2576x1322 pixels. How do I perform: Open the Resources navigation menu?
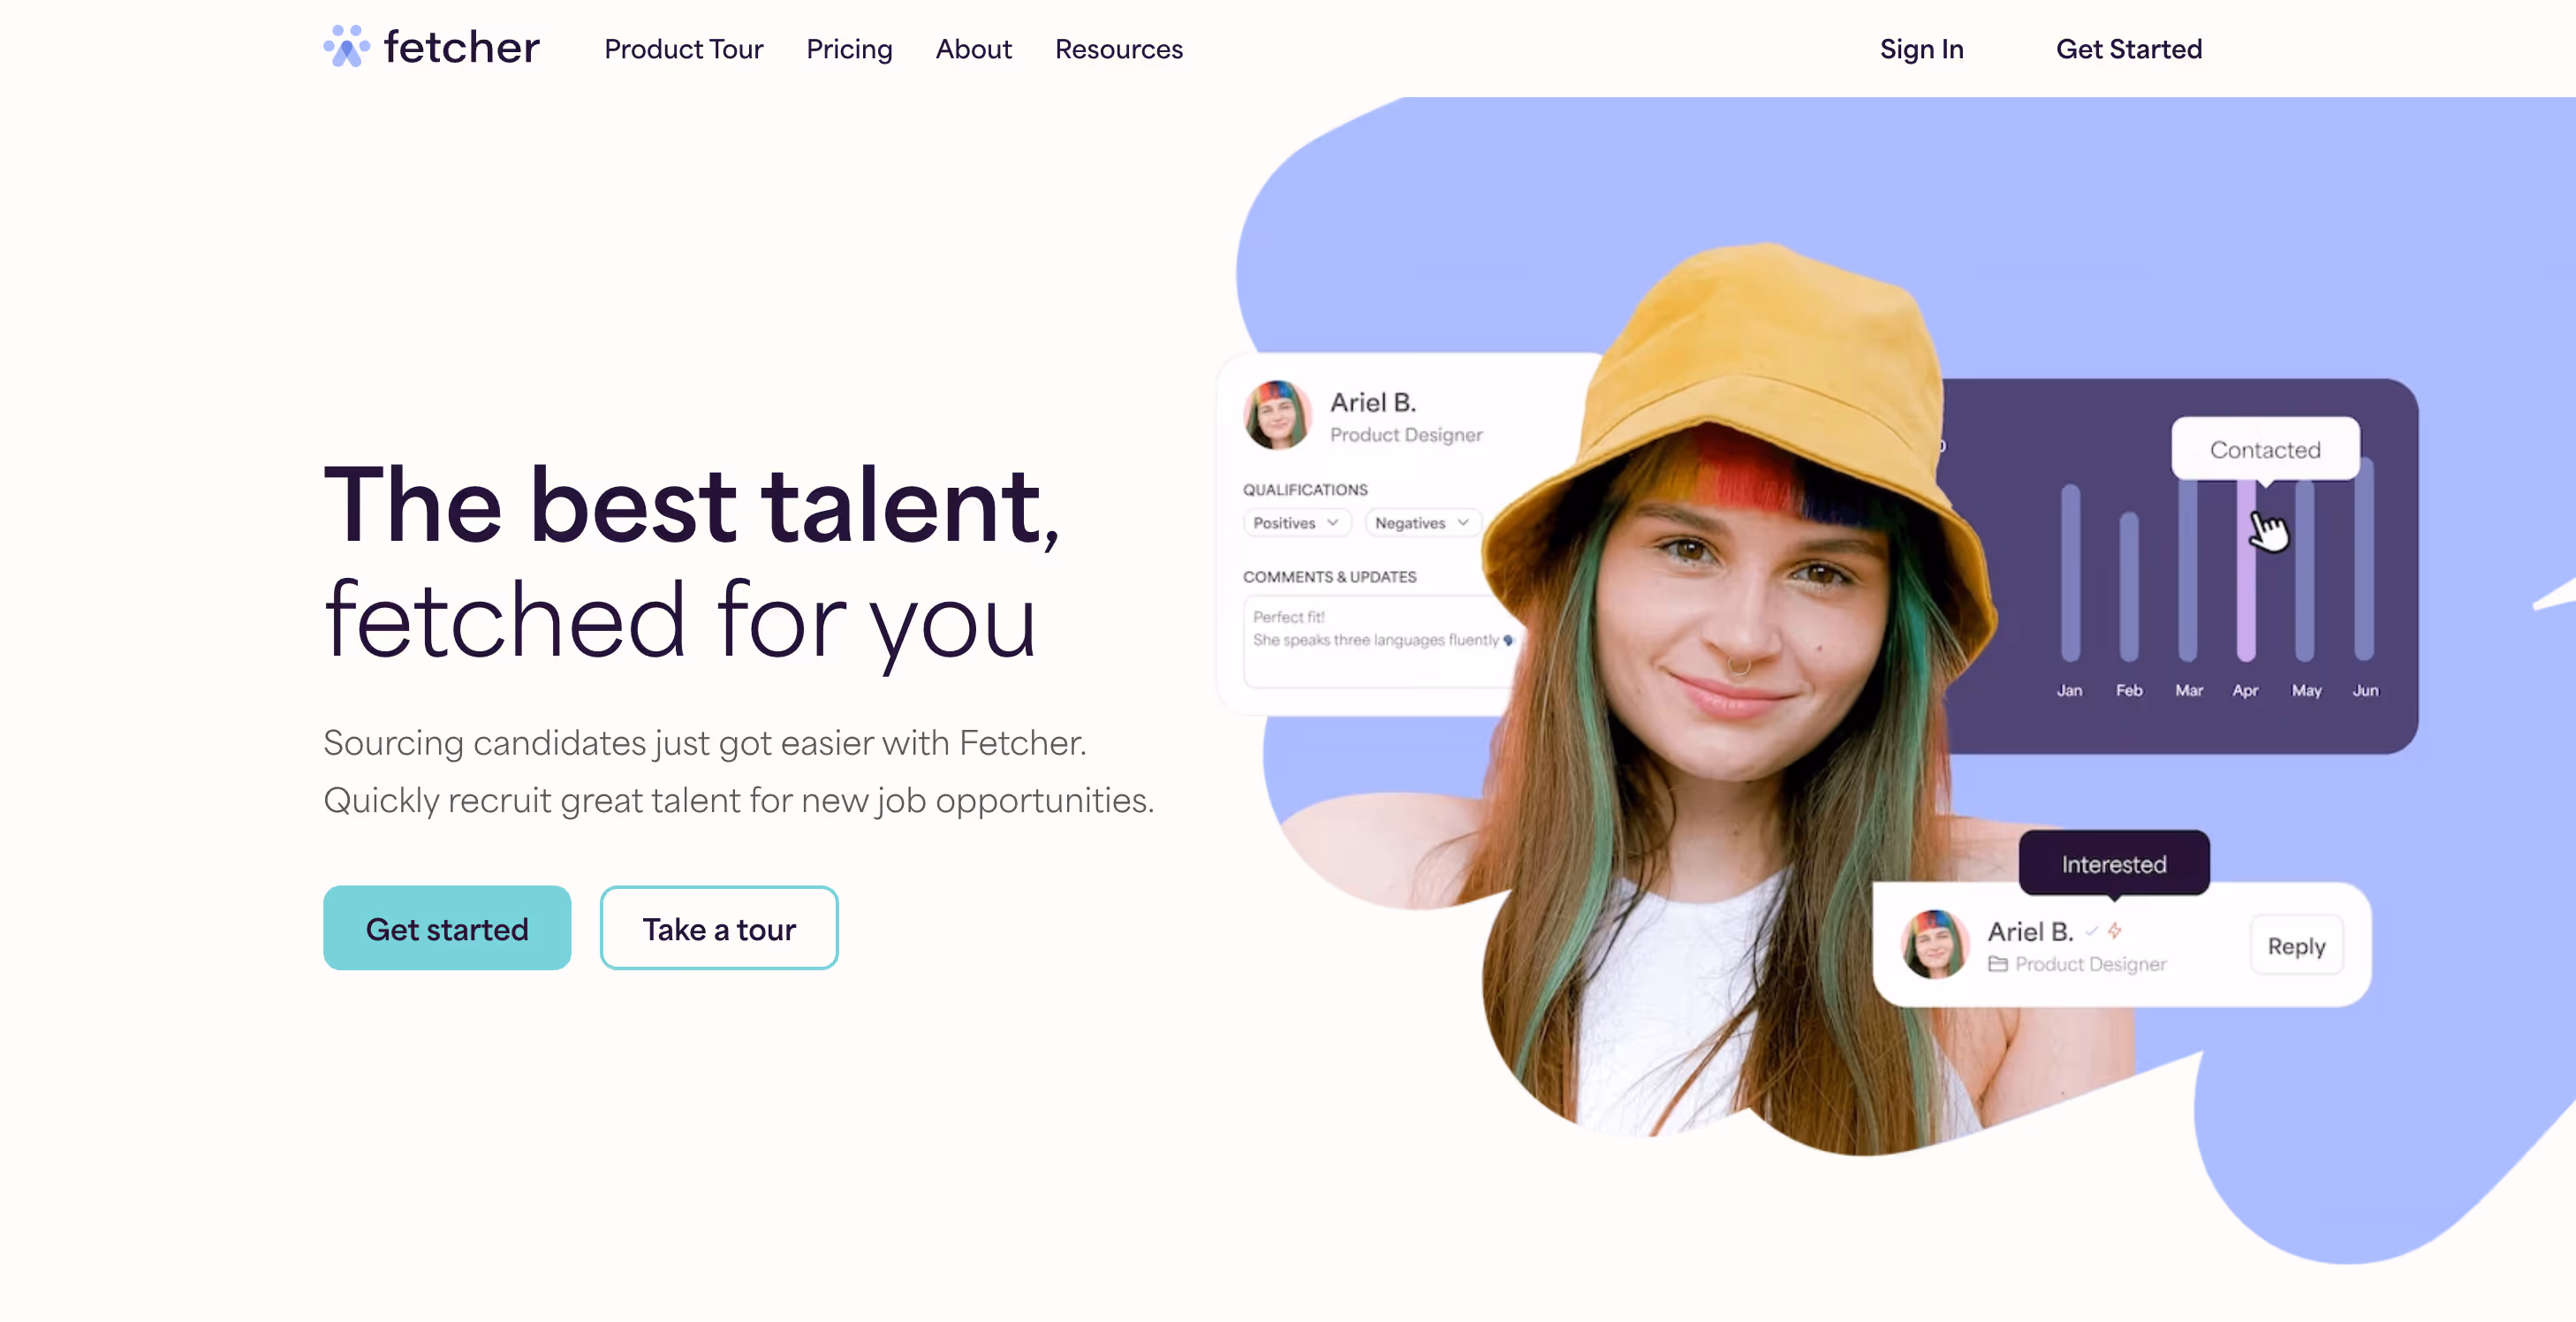pyautogui.click(x=1119, y=49)
